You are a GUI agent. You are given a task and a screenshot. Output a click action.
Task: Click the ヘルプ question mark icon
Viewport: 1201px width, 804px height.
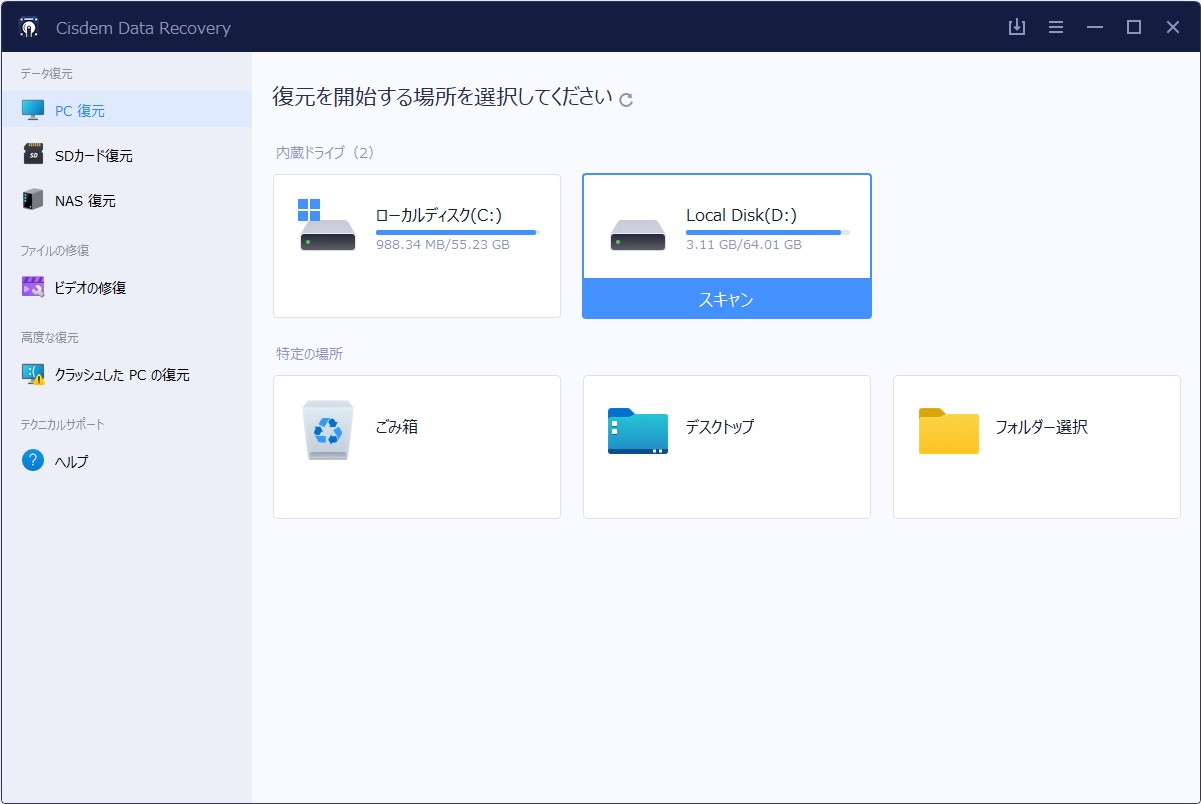pyautogui.click(x=33, y=461)
